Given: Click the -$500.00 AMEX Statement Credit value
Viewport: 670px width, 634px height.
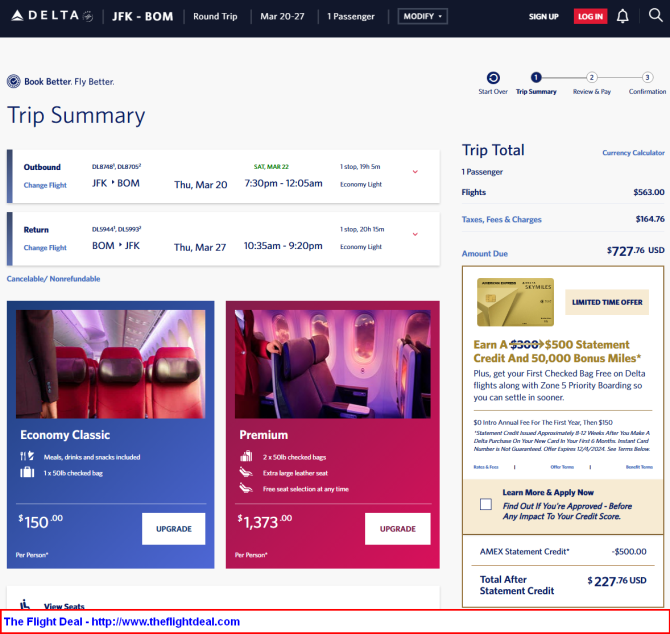Looking at the screenshot, I should click(629, 552).
